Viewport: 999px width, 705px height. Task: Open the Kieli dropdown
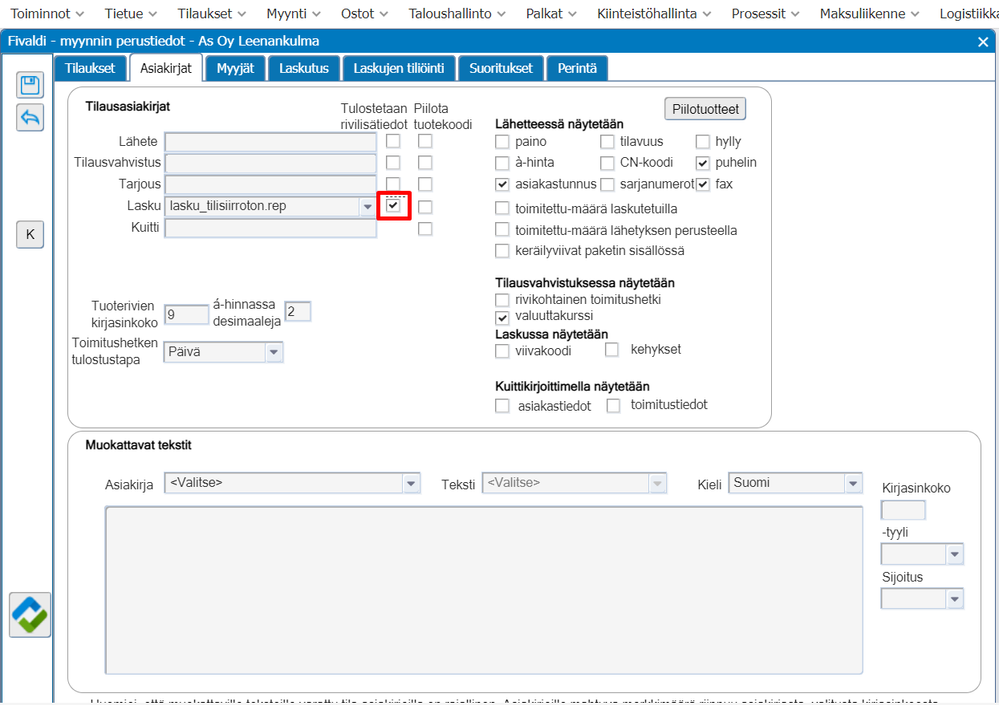click(x=852, y=483)
